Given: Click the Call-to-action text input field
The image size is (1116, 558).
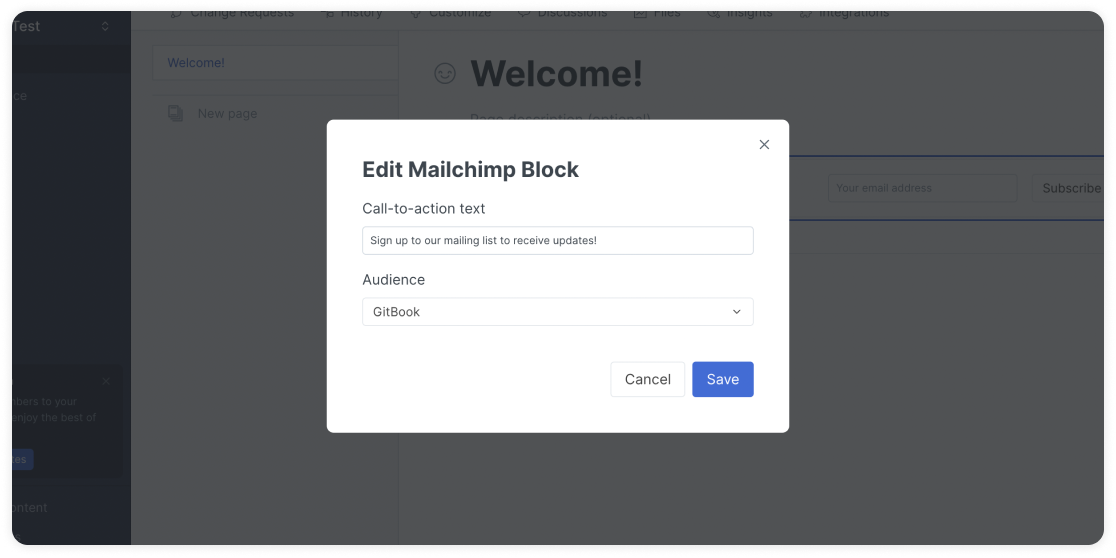Looking at the screenshot, I should (557, 241).
